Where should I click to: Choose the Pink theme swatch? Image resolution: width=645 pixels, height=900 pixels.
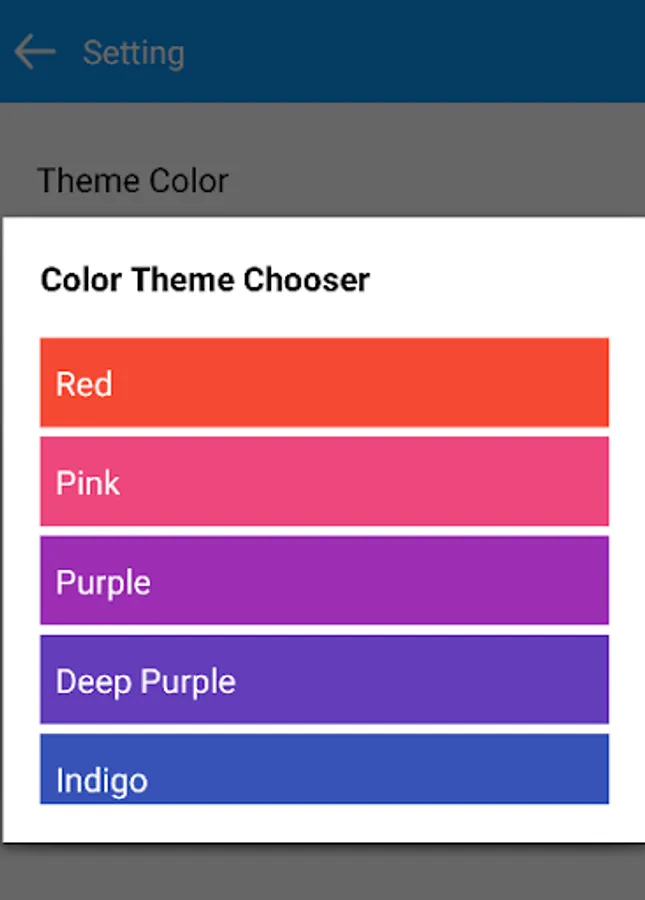click(x=324, y=481)
